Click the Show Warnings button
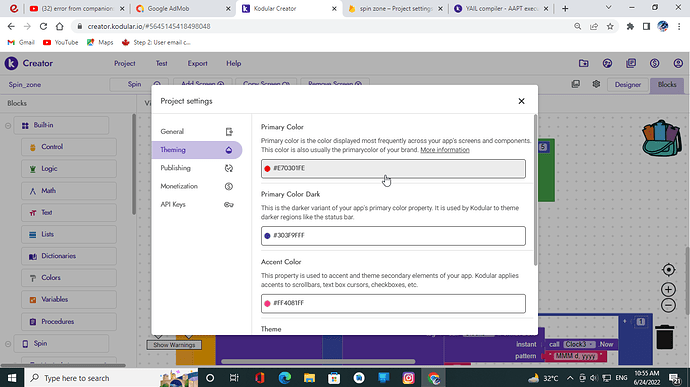 coord(174,345)
